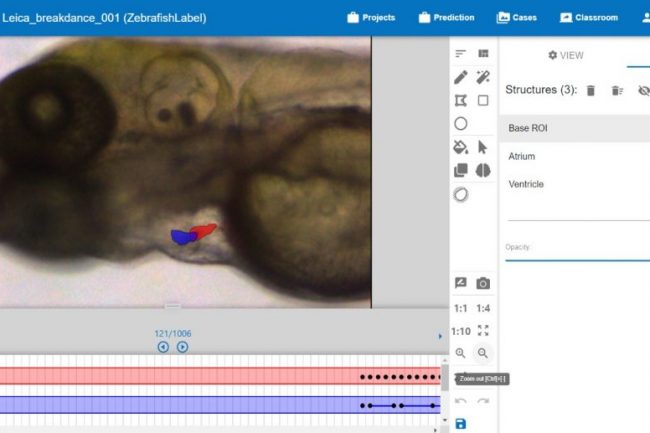
Task: Open the Projects menu
Action: 371,17
